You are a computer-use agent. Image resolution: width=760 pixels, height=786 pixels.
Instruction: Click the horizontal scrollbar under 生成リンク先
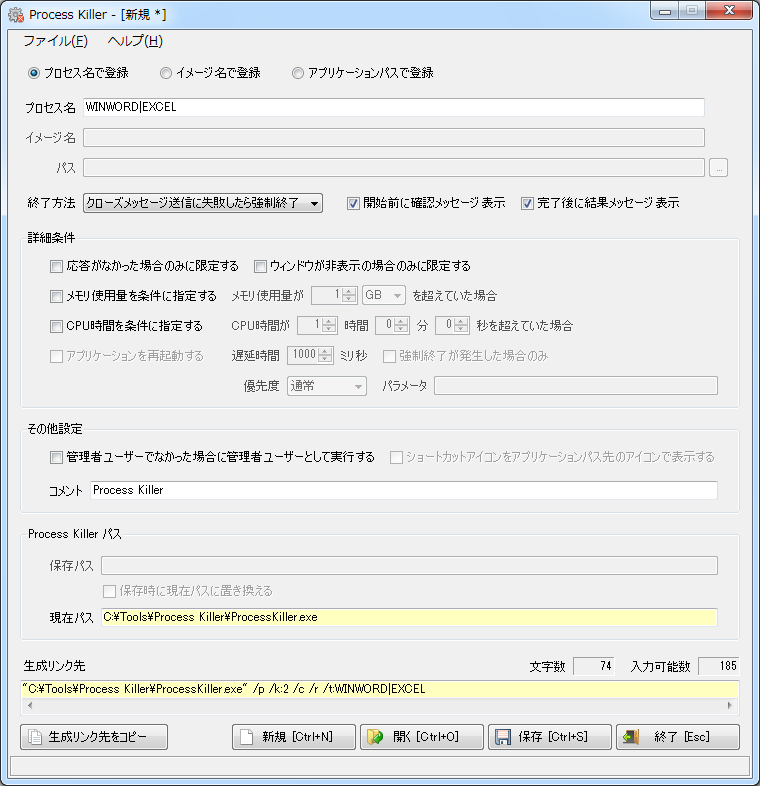[380, 705]
